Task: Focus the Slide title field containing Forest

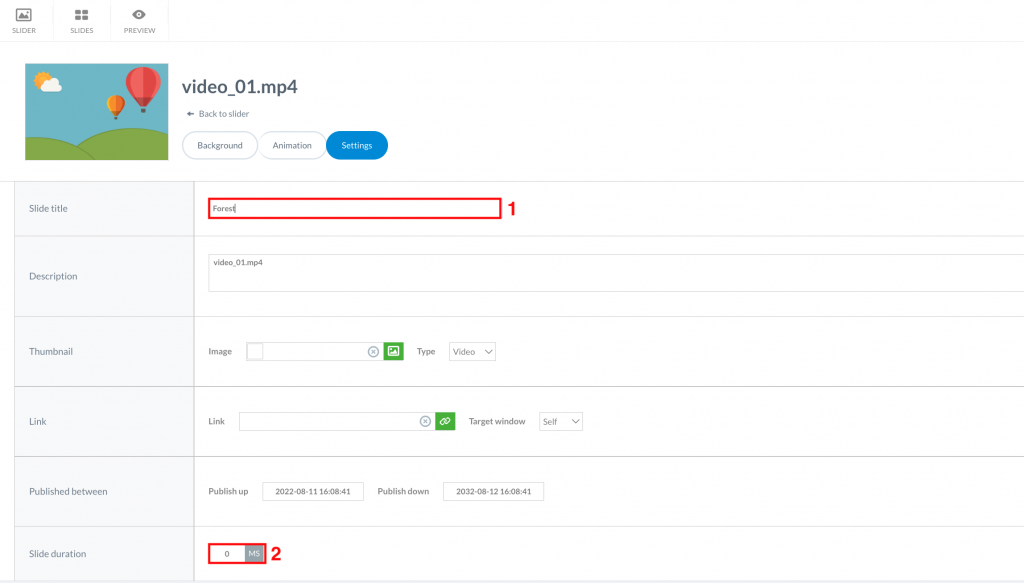Action: (355, 208)
